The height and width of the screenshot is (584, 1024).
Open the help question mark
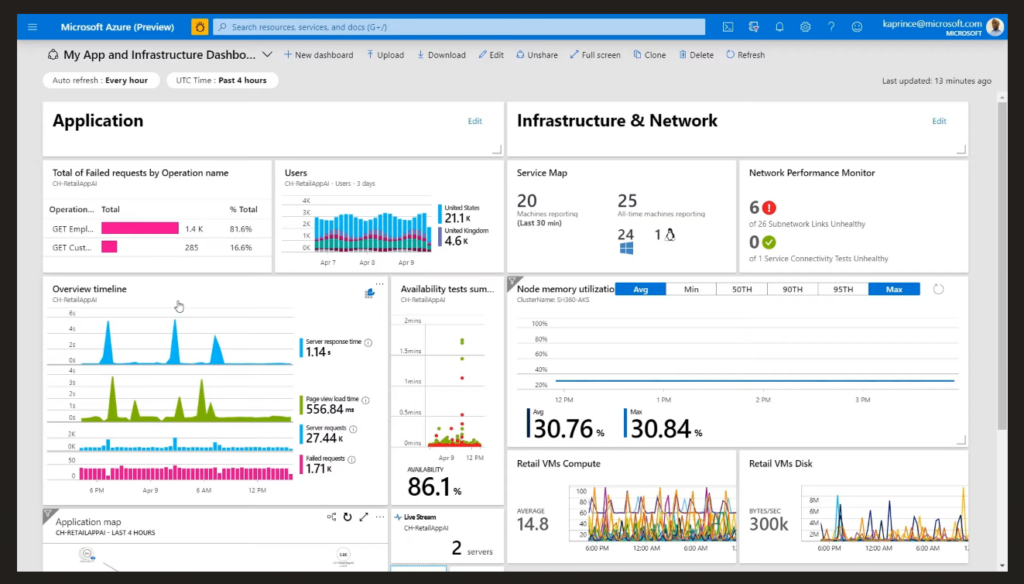(x=831, y=27)
